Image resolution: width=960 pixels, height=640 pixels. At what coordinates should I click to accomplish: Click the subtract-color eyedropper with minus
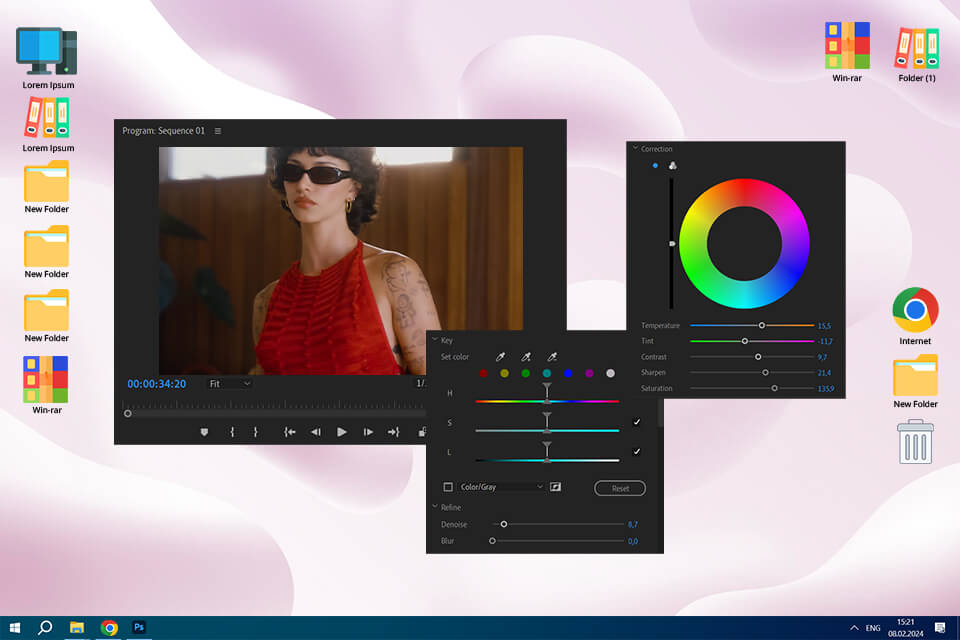551,357
